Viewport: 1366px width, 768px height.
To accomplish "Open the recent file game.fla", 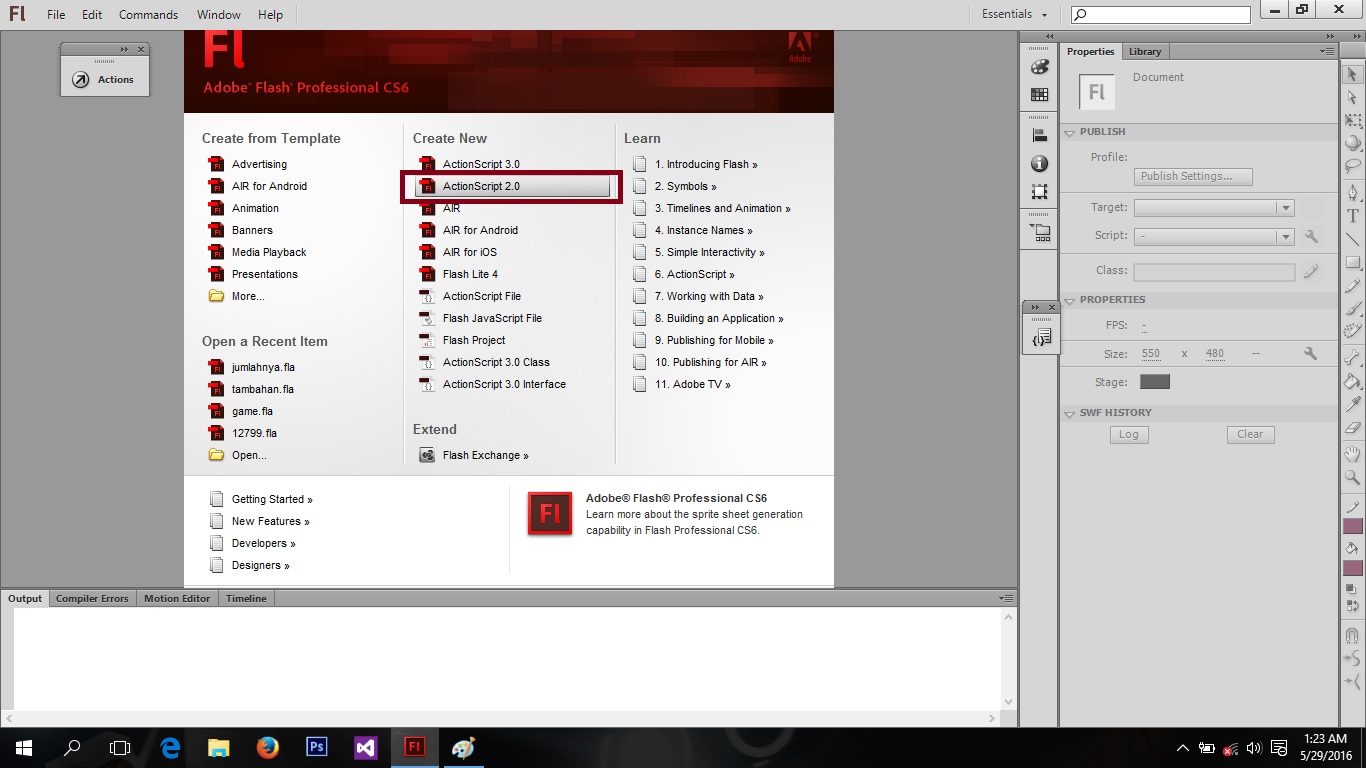I will (252, 411).
